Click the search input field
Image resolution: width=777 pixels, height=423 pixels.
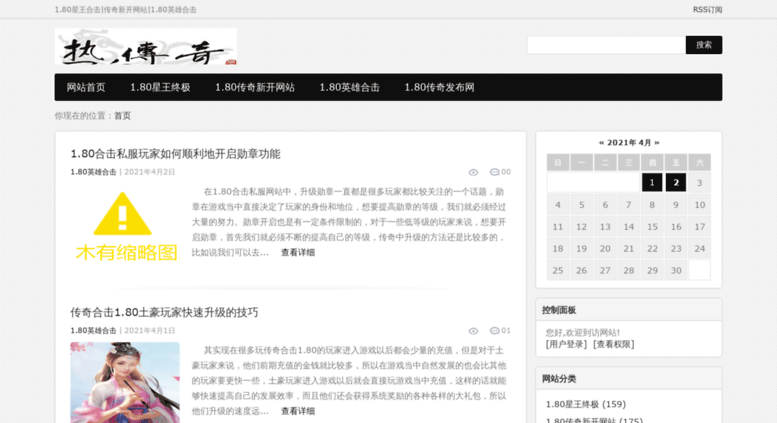click(607, 45)
